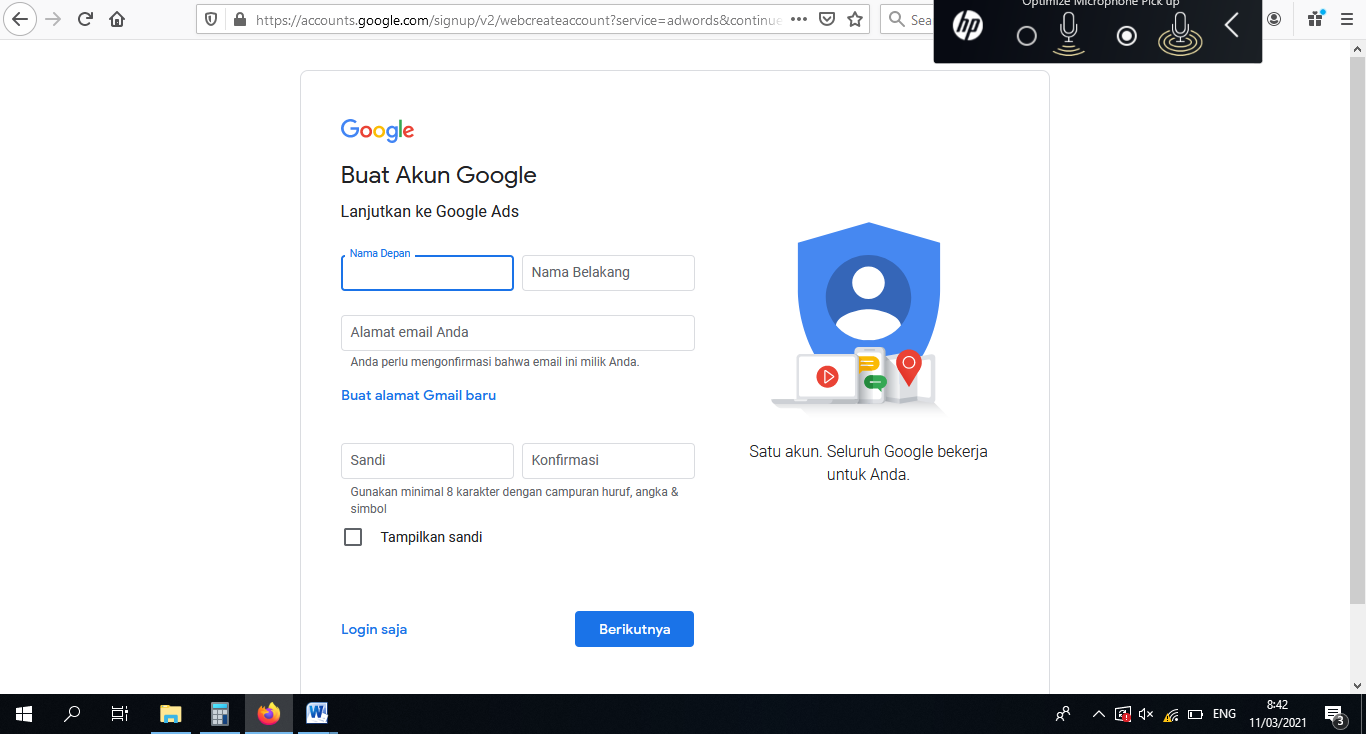Screen dimensions: 1366x734
Task: Select the single-voice microphone radio option
Action: (x=1026, y=36)
